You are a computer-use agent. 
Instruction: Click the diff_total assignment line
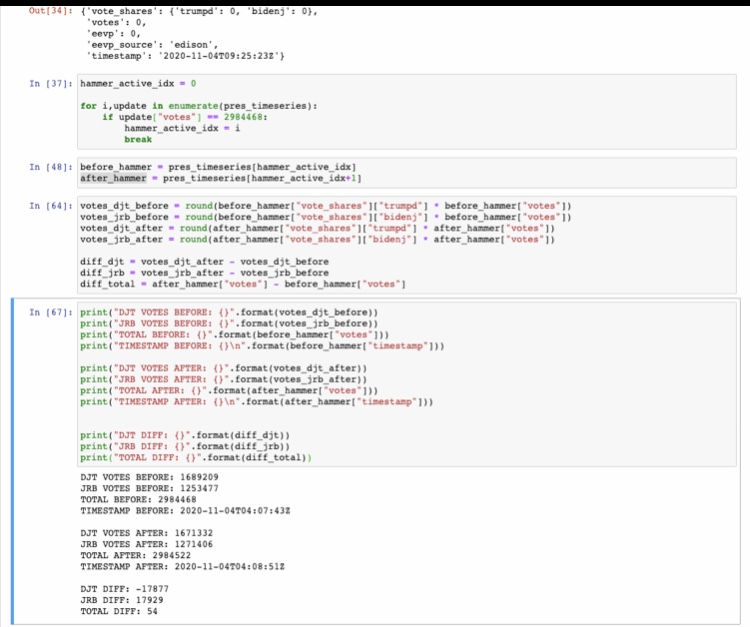243,284
